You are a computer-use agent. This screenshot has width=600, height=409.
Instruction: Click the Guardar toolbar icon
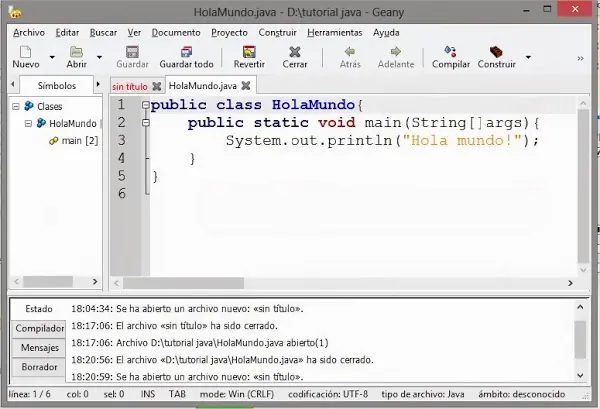[x=132, y=52]
